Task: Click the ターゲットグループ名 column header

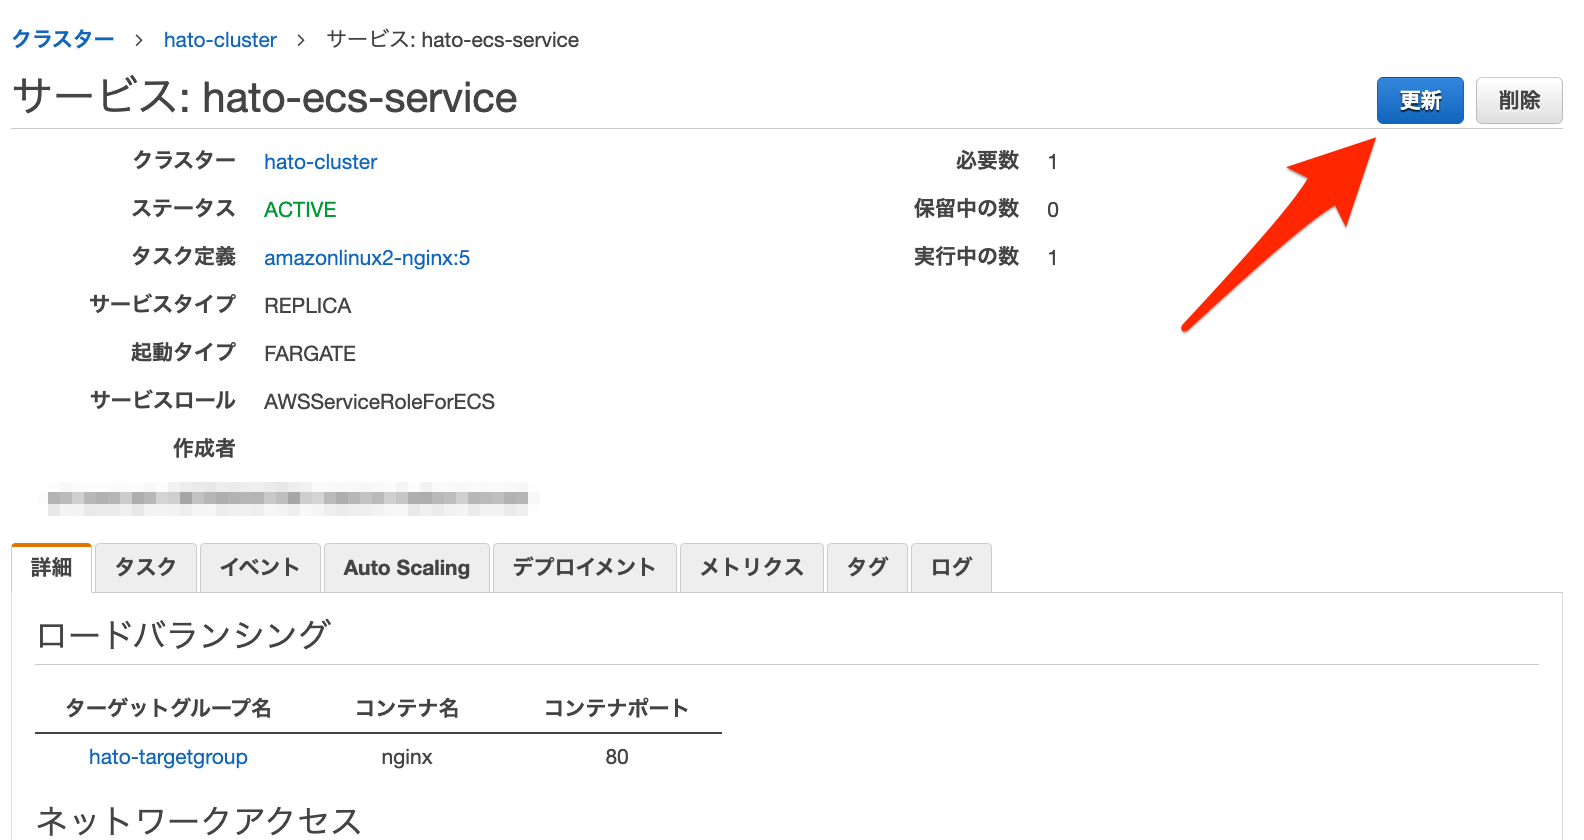Action: (x=168, y=708)
